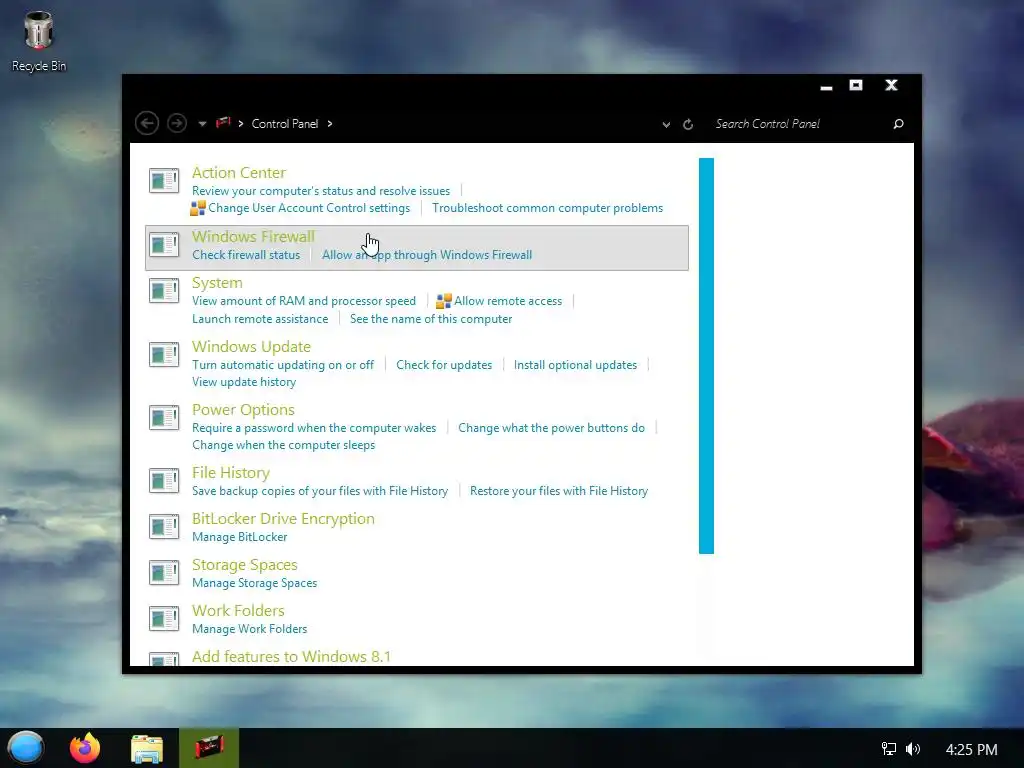Click the BitLocker Drive Encryption icon
This screenshot has width=1024, height=768.
pos(164,526)
